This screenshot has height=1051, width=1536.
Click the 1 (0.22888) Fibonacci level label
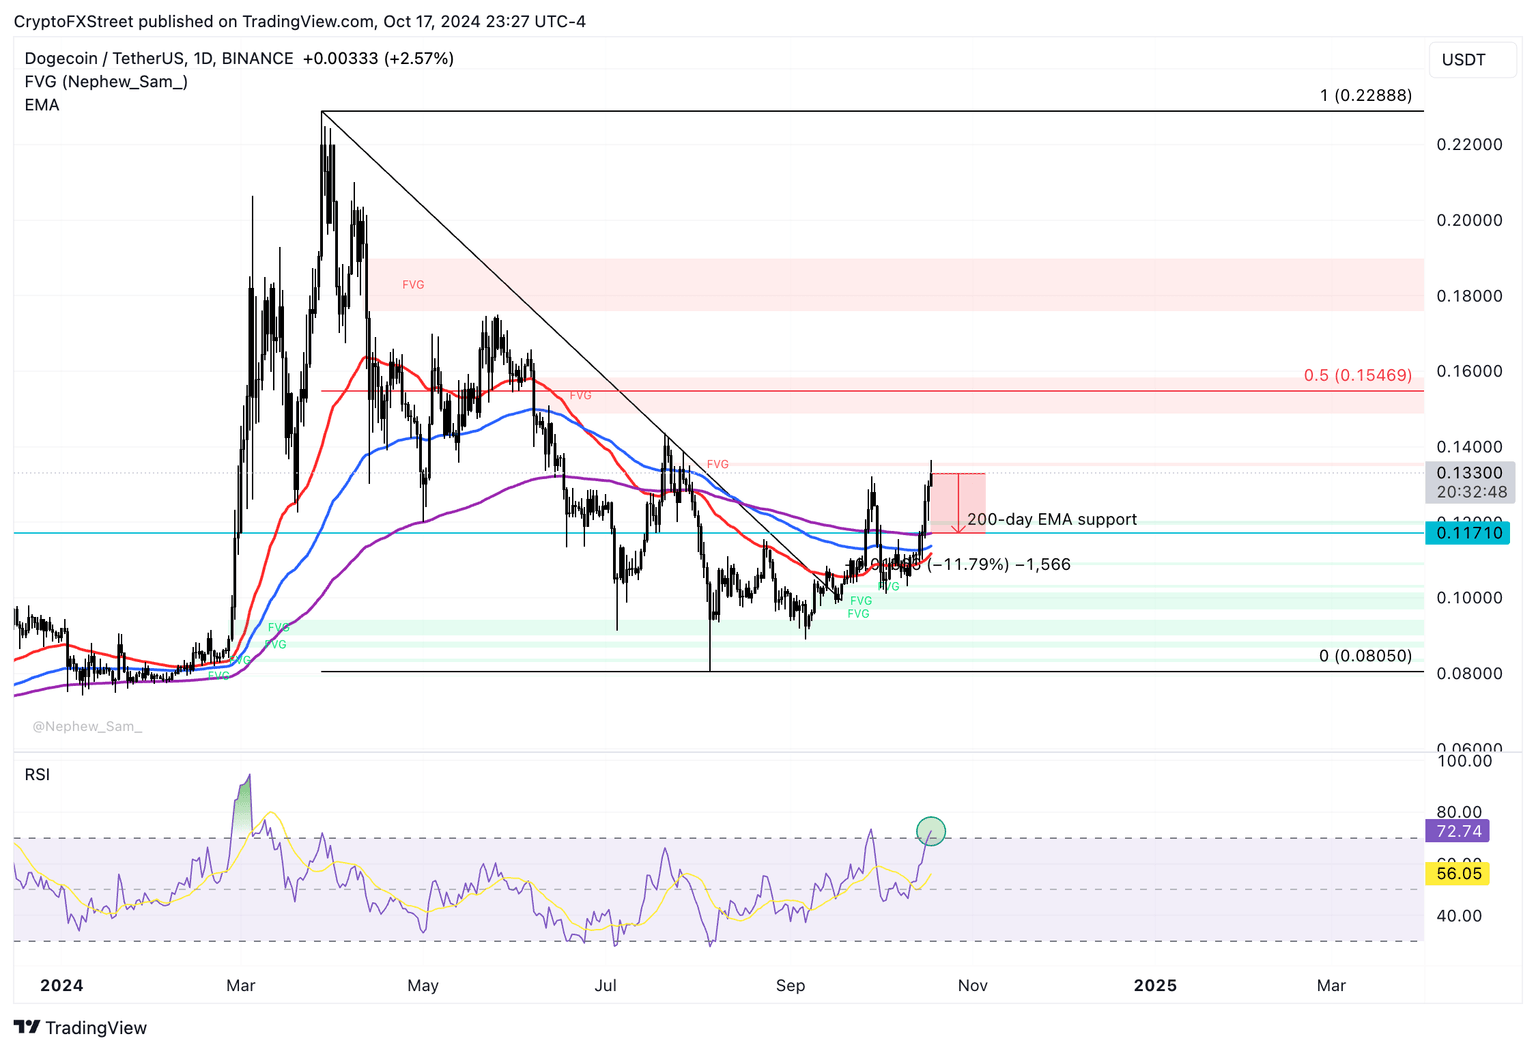1366,96
